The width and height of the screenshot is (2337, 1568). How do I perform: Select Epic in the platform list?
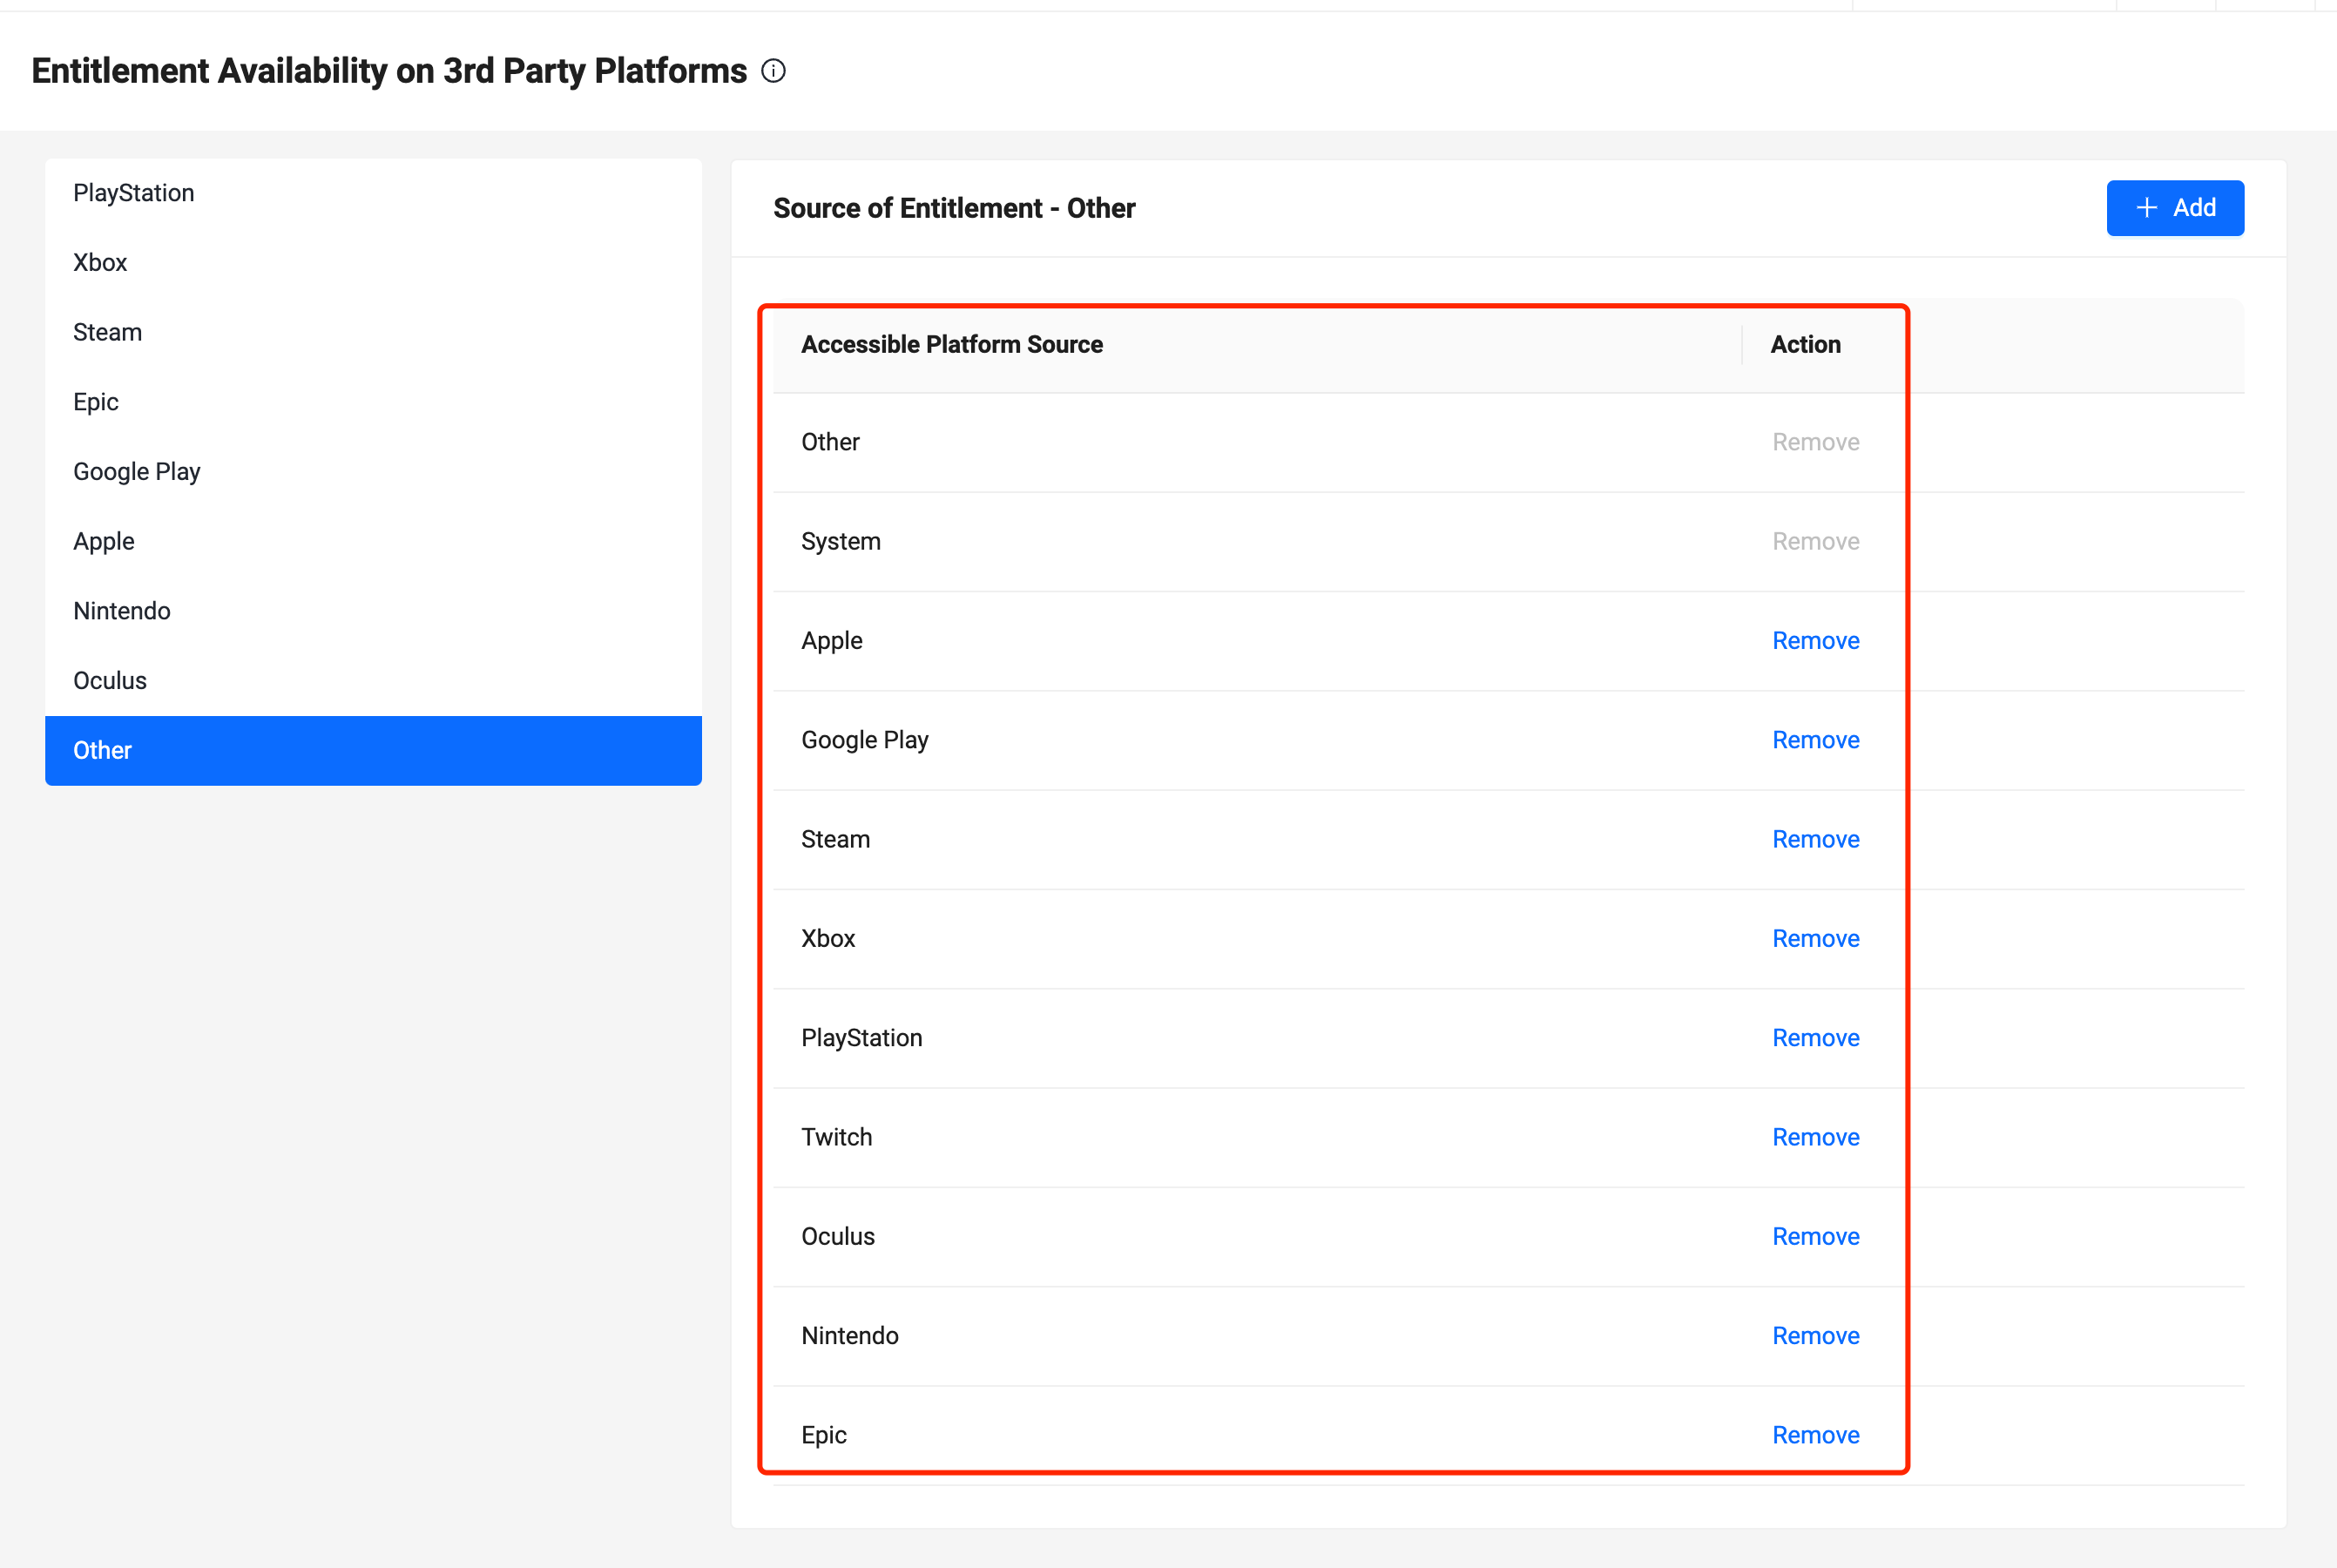point(373,402)
